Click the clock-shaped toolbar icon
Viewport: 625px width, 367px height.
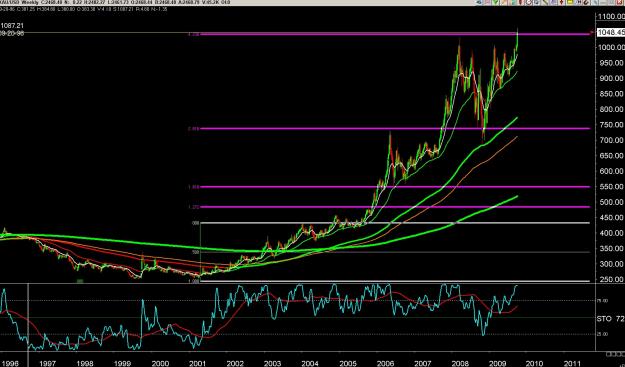pos(529,2)
